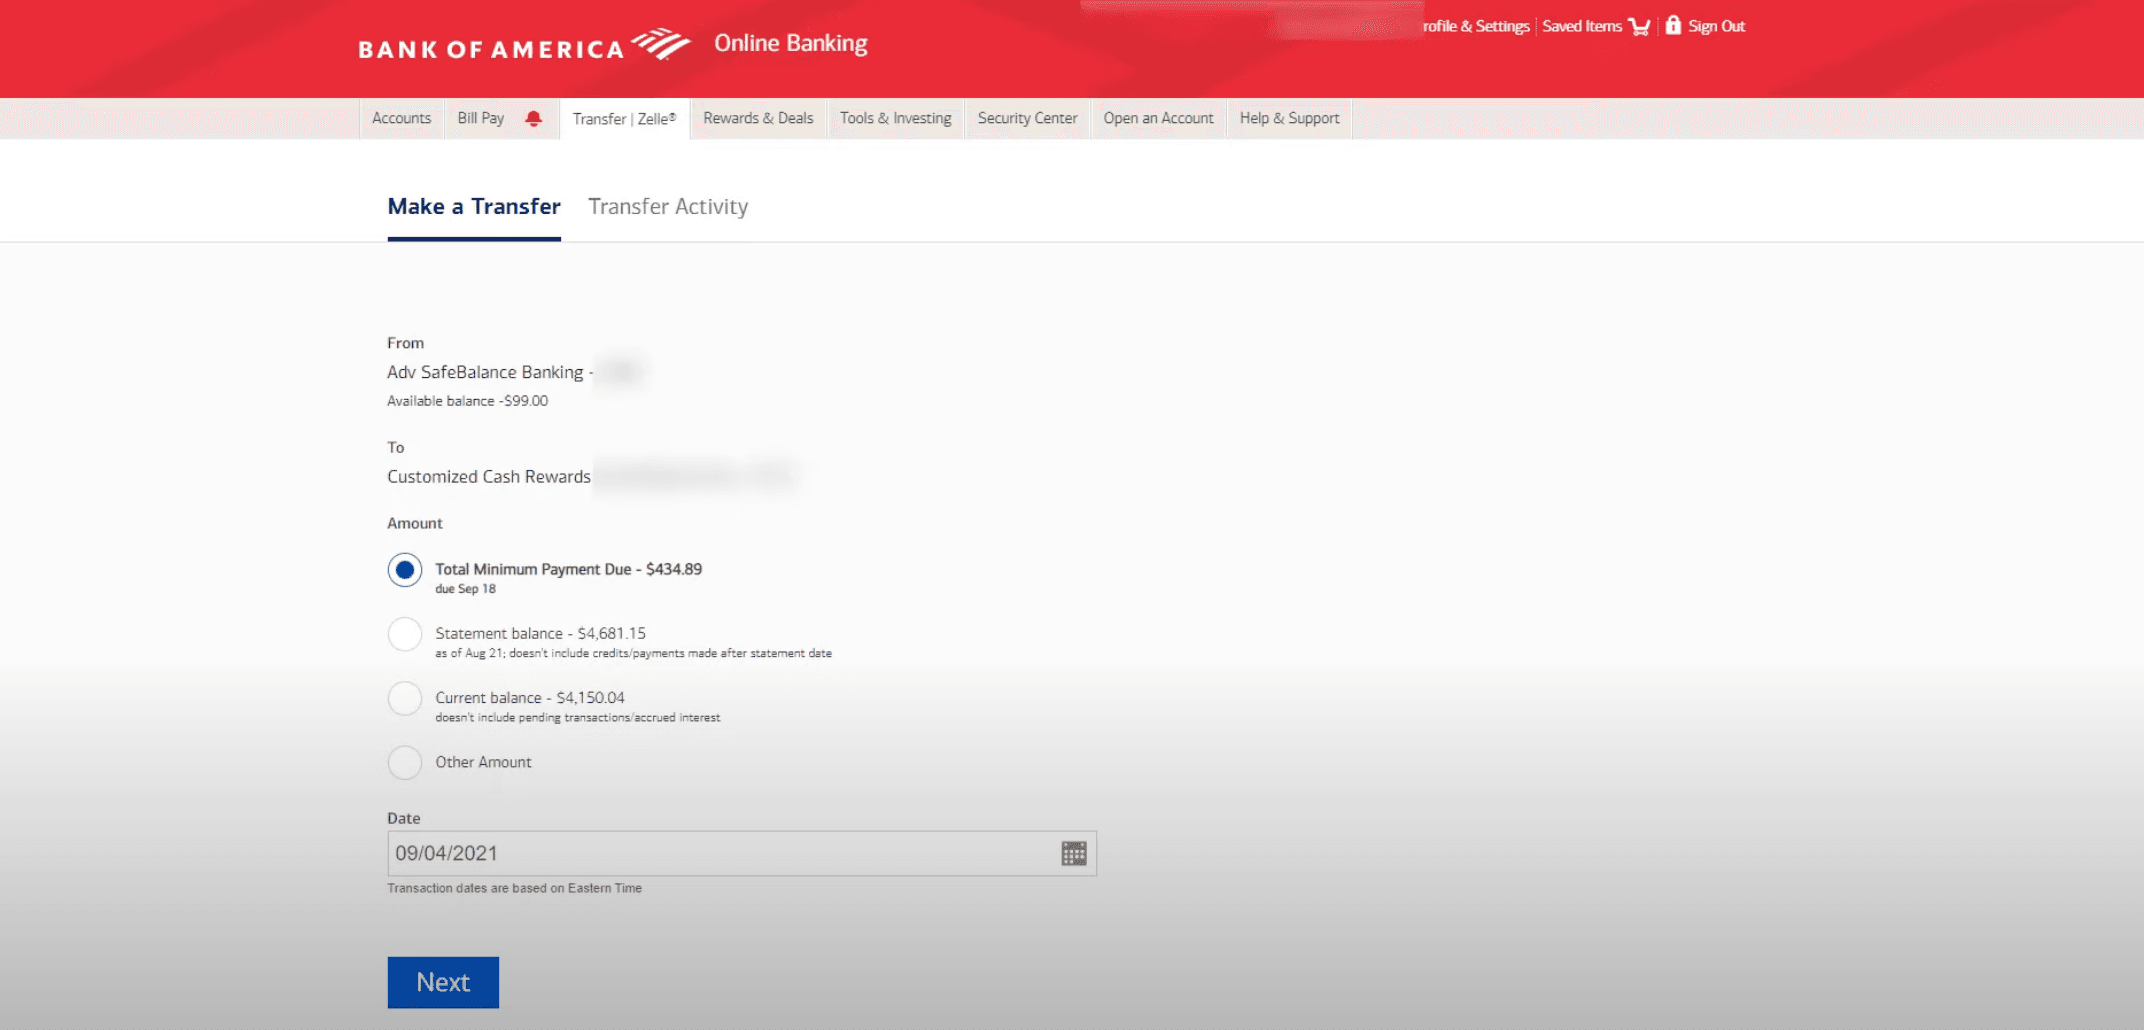Open Rewards & Deals menu
This screenshot has height=1030, width=2144.
(x=758, y=118)
